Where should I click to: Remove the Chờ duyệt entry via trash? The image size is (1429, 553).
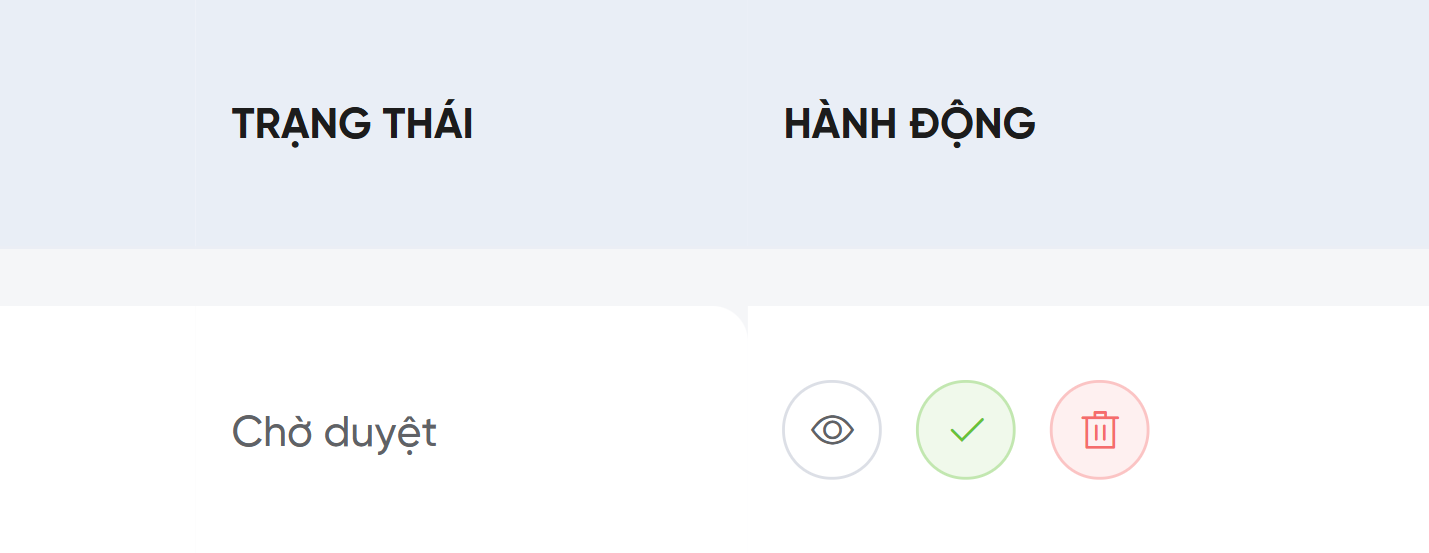[x=1100, y=430]
